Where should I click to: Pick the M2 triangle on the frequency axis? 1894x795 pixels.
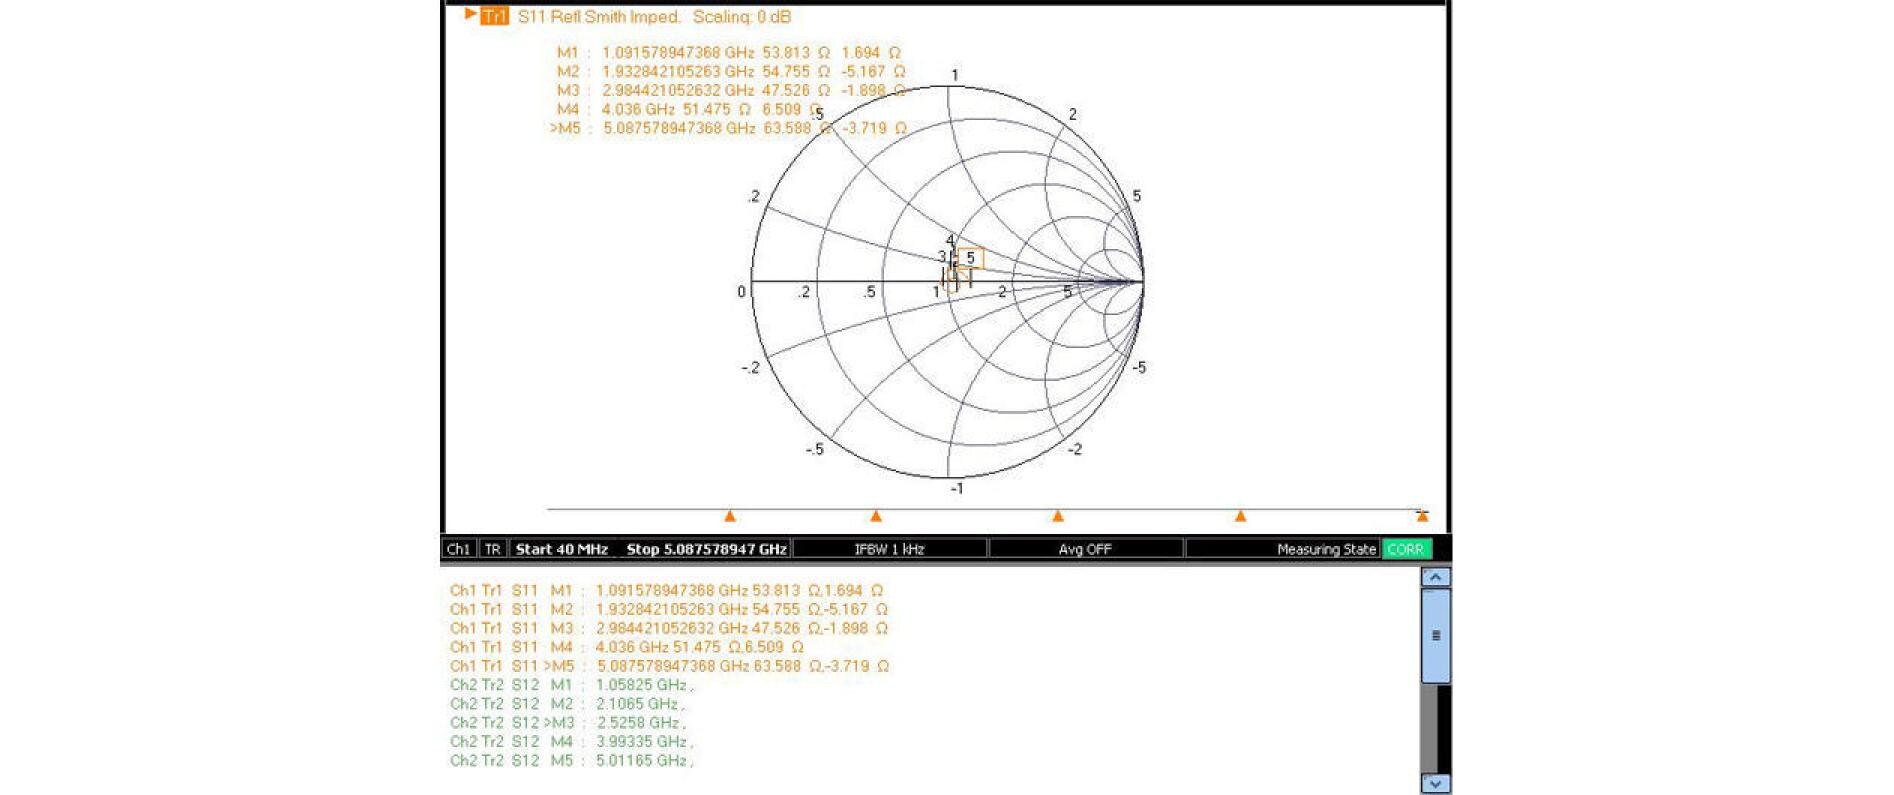pyautogui.click(x=876, y=516)
